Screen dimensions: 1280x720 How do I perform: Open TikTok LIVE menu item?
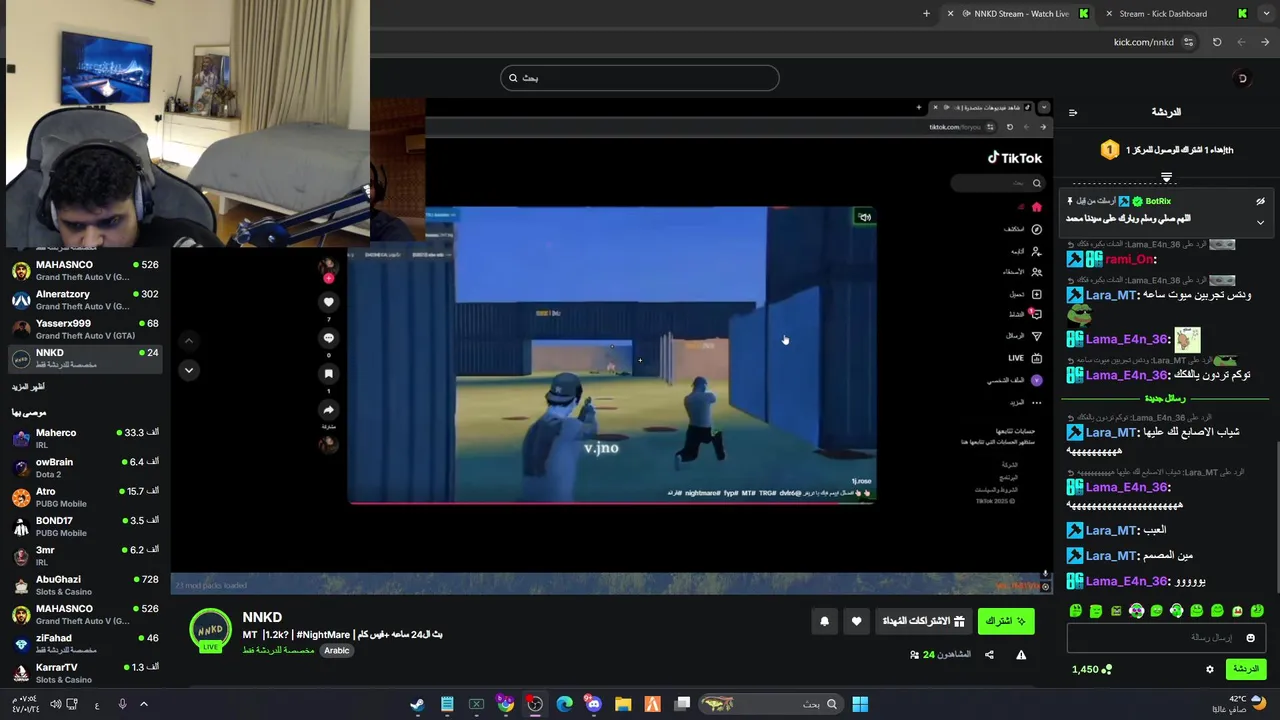pyautogui.click(x=1025, y=358)
